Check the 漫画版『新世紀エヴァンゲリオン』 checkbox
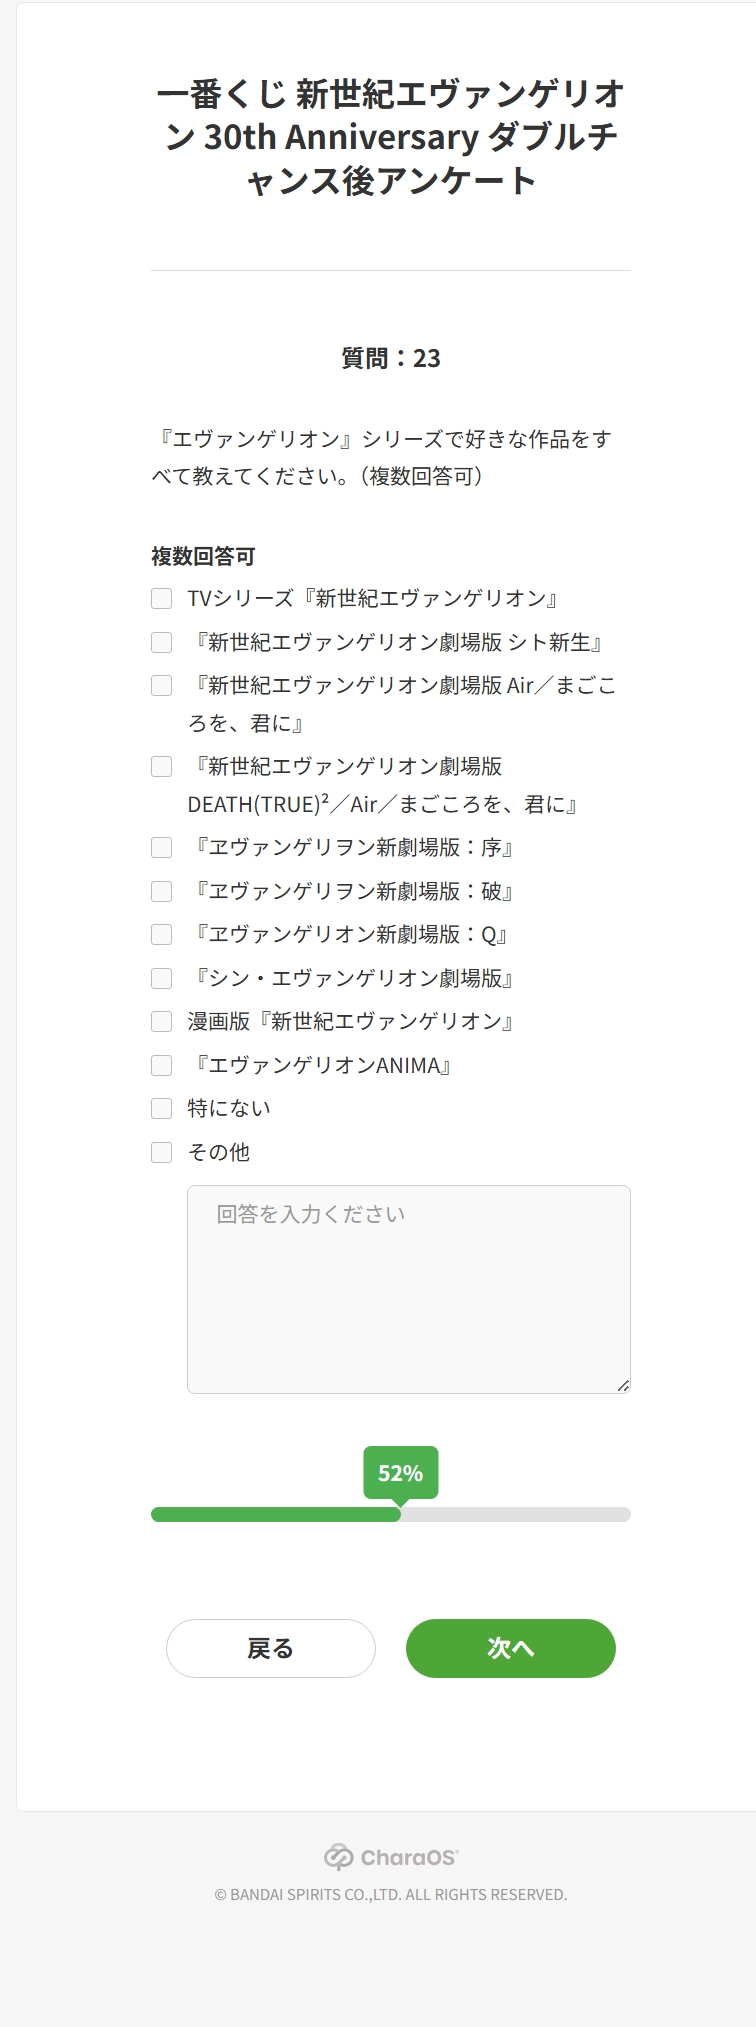756x2027 pixels. [161, 1021]
